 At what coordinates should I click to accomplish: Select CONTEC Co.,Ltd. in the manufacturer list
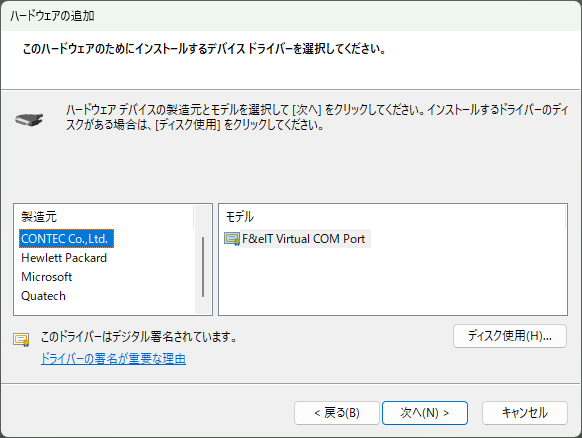pos(66,239)
